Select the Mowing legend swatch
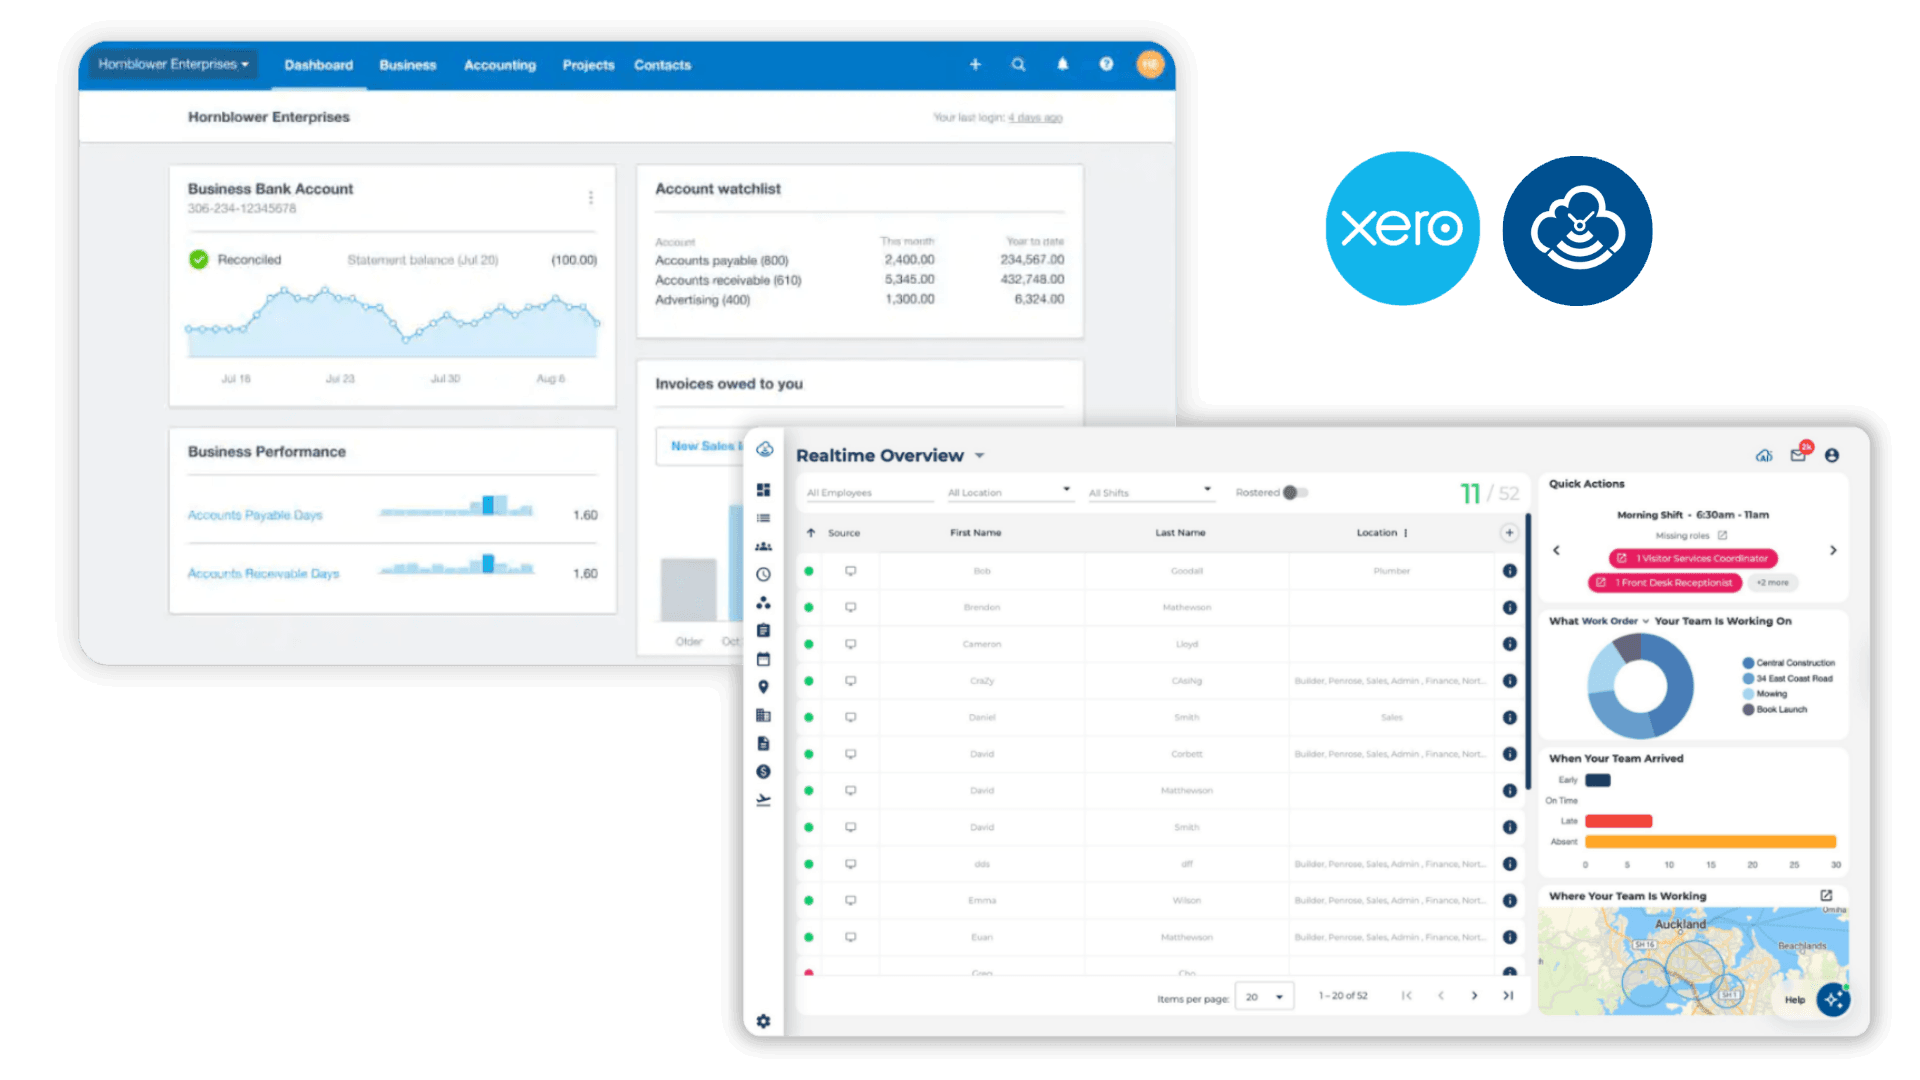Screen dimensions: 1920x1080 [x=1748, y=694]
